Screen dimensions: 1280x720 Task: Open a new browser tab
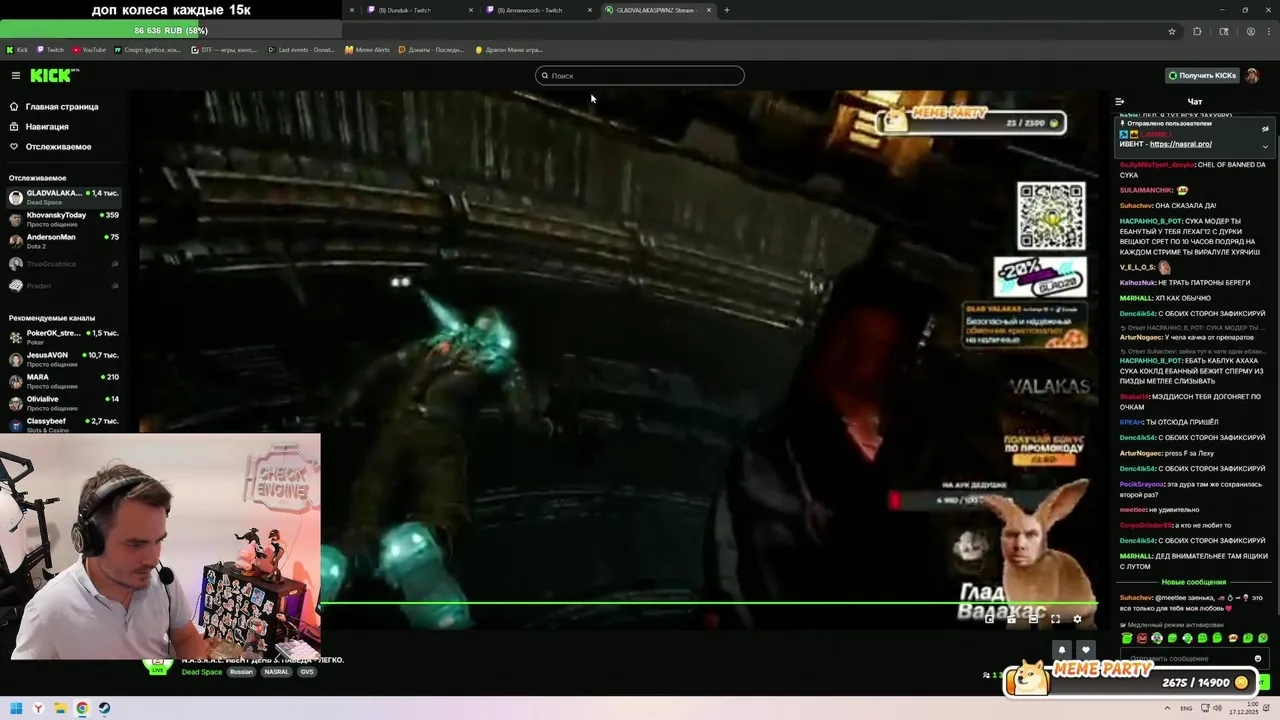click(x=726, y=10)
